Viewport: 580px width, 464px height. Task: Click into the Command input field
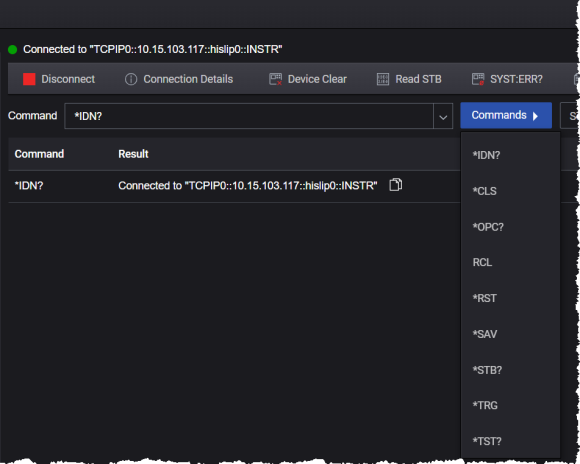click(249, 116)
